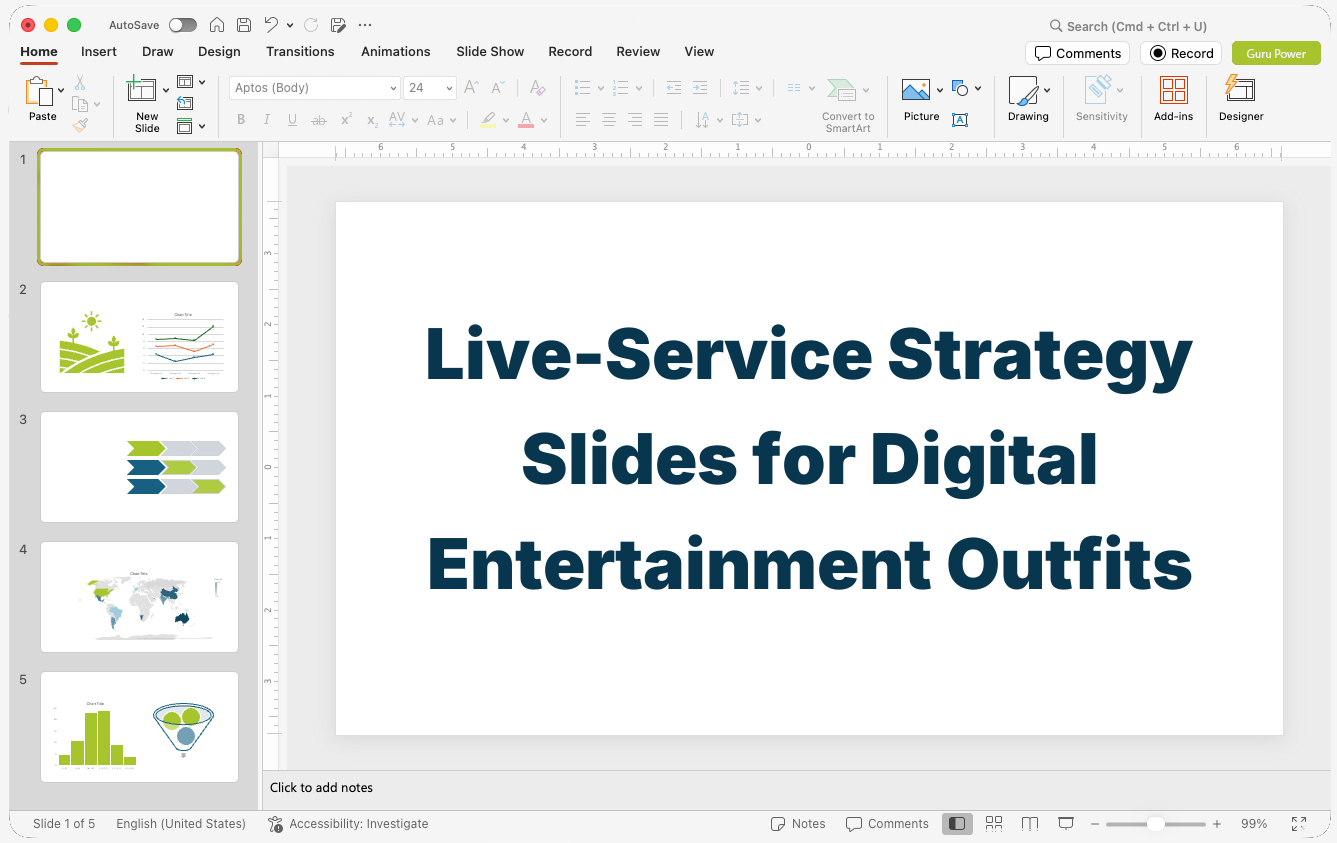Open the Designer pane
The height and width of the screenshot is (843, 1337).
(x=1241, y=99)
